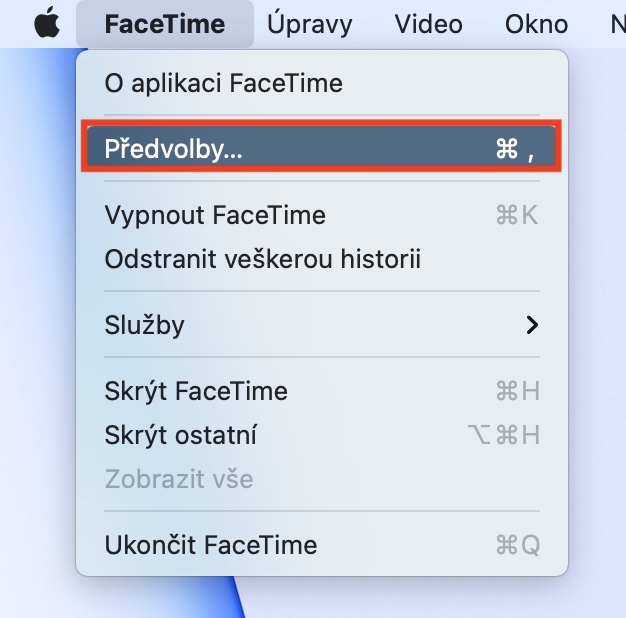Click the ⌘, shortcut symbol beside Předvolby
This screenshot has height=618, width=626.
click(x=515, y=149)
